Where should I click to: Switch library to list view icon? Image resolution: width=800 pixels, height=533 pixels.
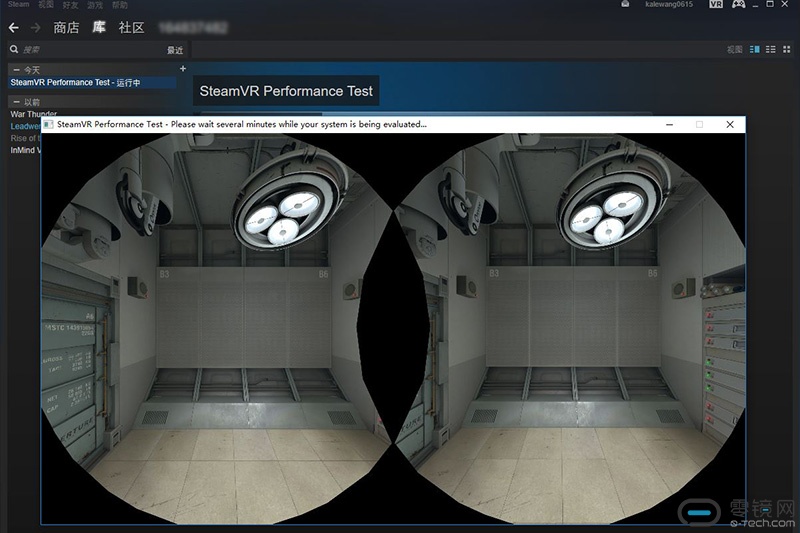coord(770,49)
